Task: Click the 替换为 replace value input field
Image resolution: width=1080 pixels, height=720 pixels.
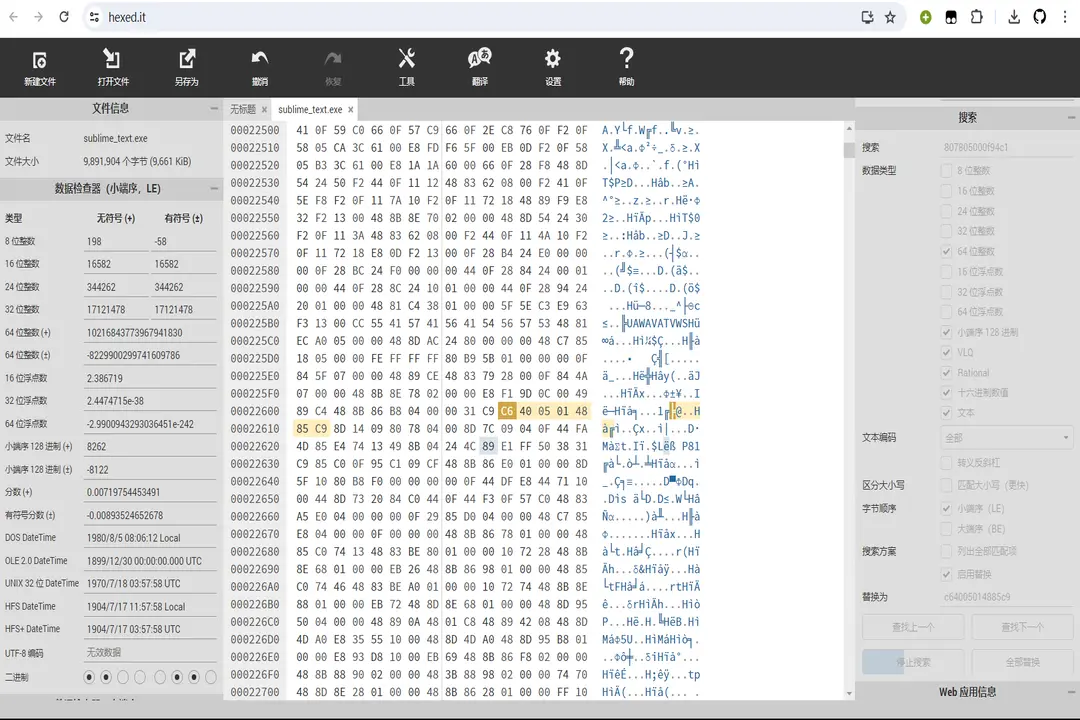Action: [1007, 597]
